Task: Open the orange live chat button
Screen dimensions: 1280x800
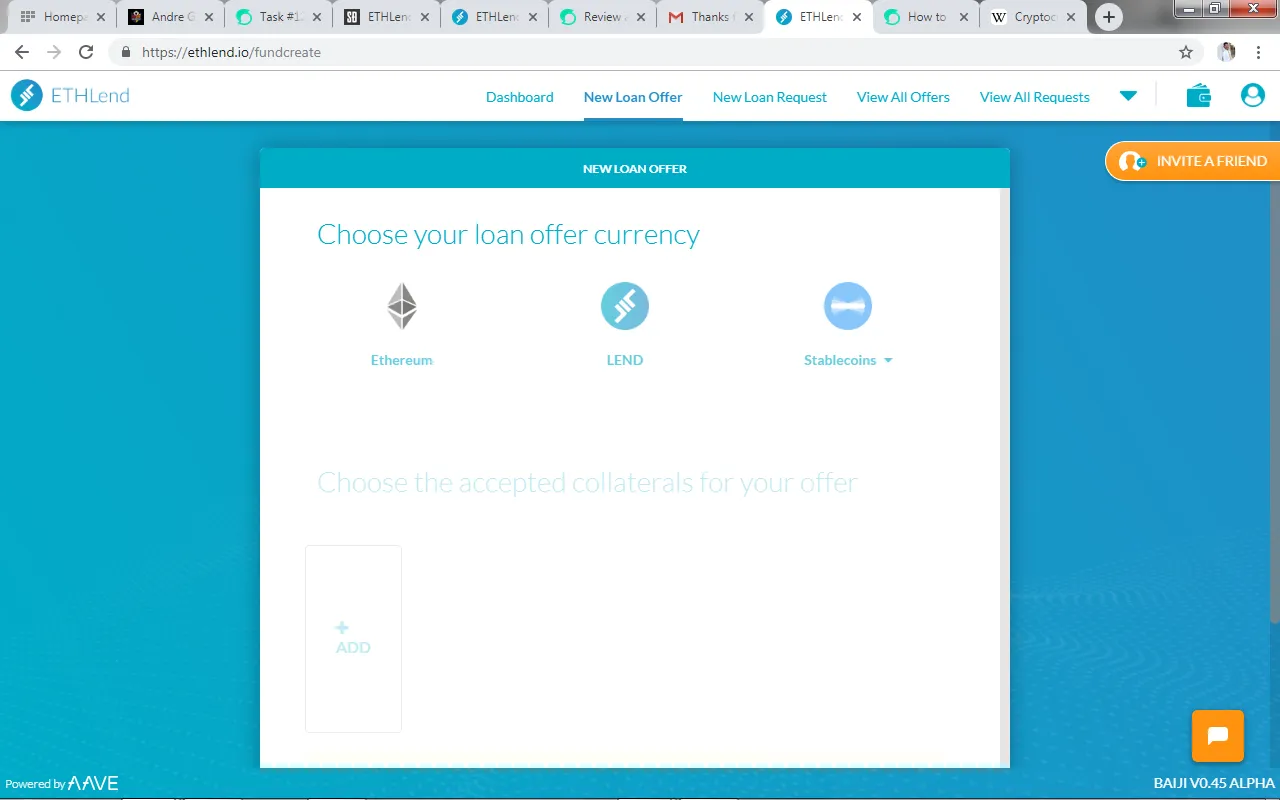Action: (x=1218, y=736)
